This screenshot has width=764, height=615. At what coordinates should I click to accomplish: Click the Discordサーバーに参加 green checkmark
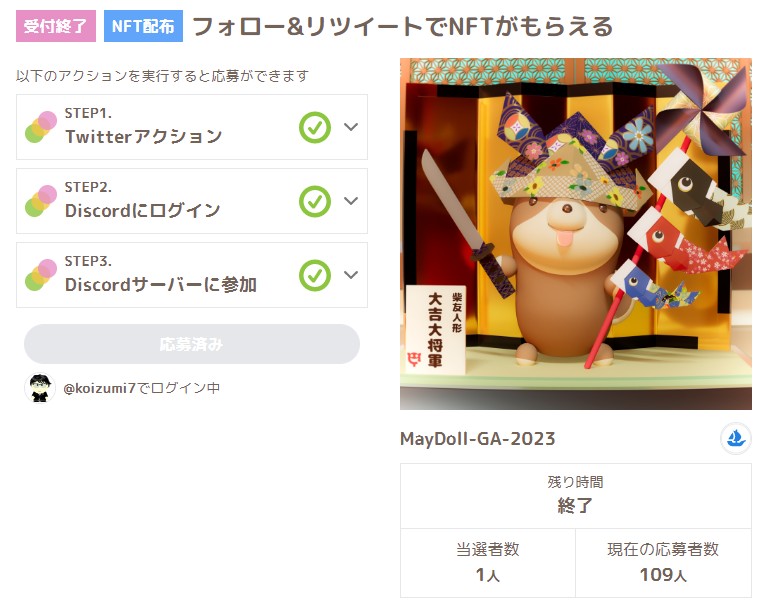315,275
